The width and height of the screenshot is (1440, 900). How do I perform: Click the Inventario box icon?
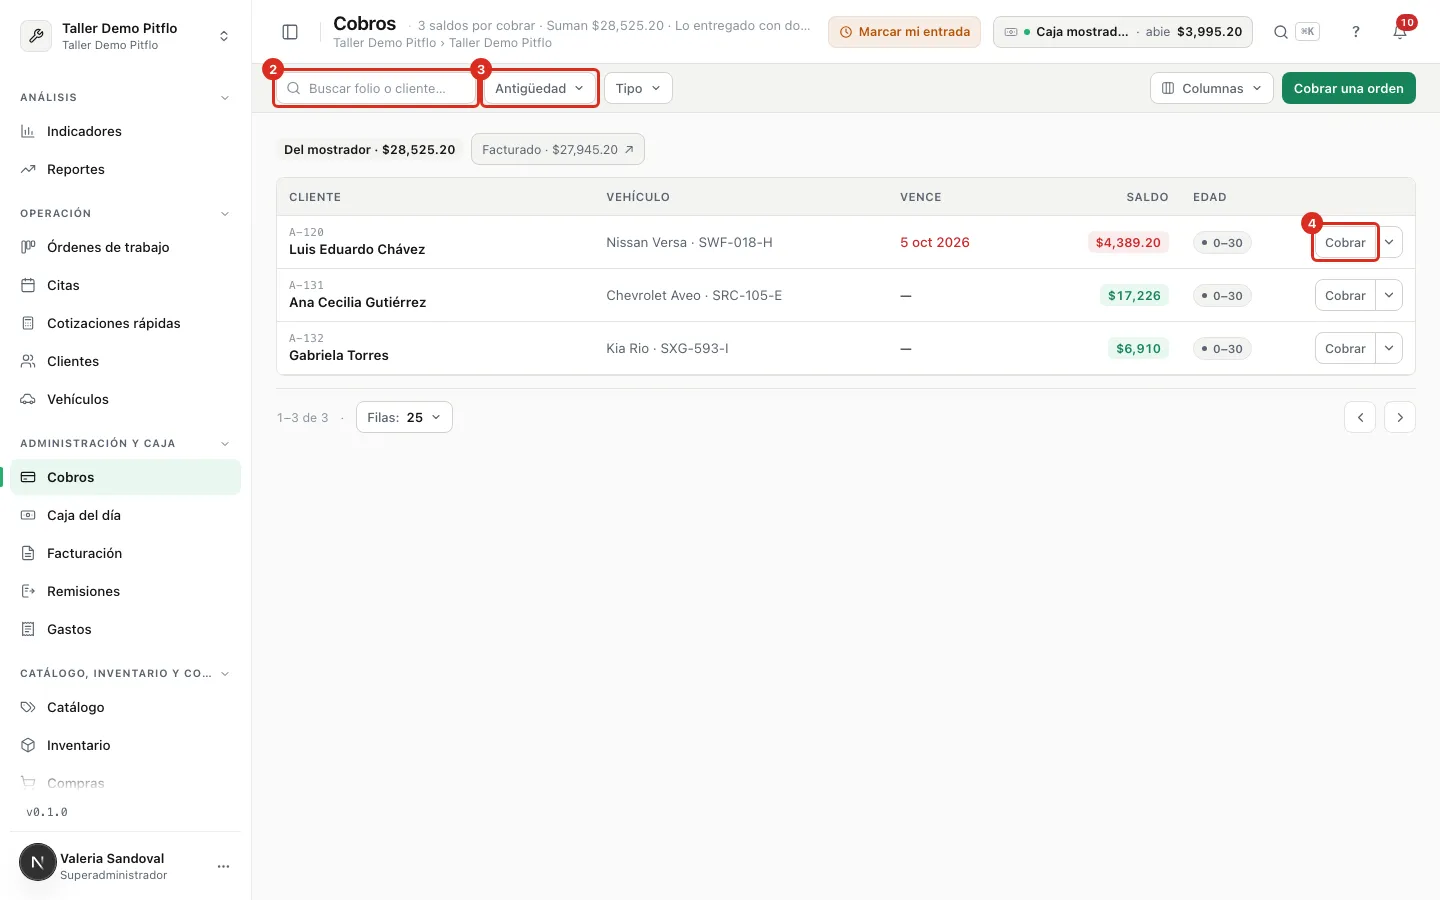click(28, 745)
